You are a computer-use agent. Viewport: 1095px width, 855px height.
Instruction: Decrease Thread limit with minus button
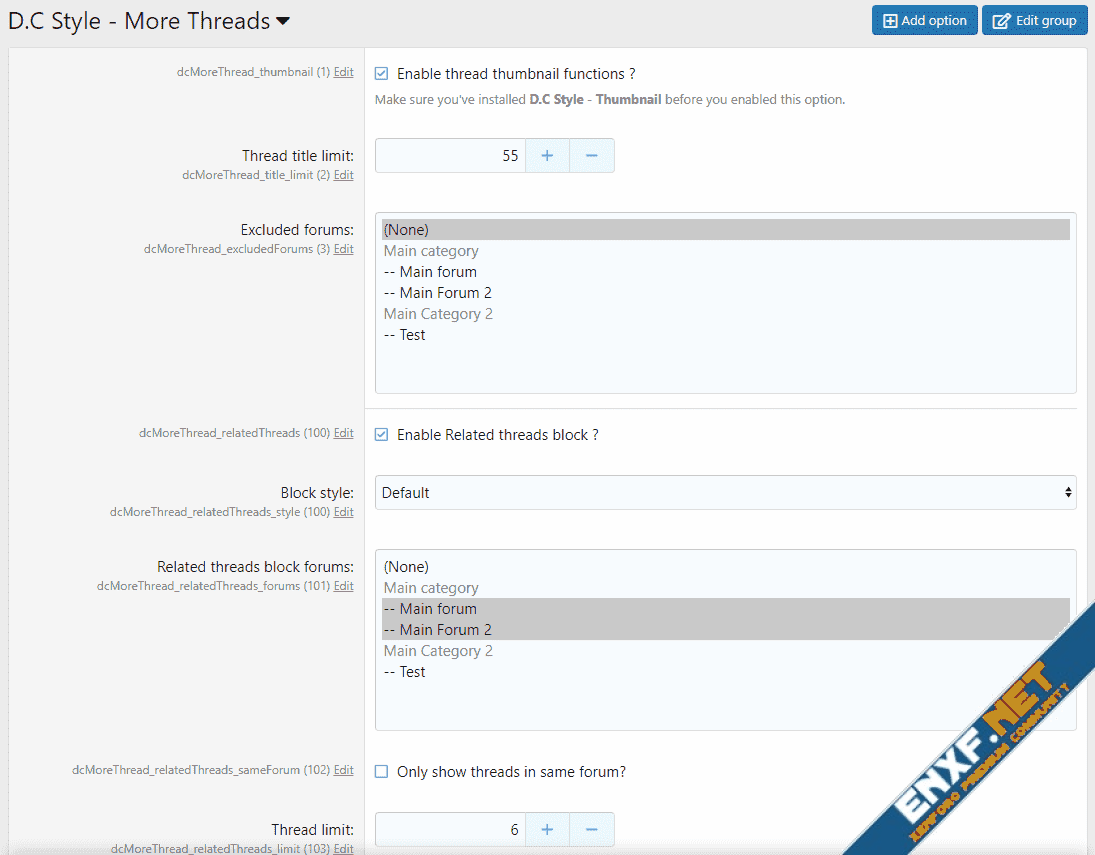point(591,830)
